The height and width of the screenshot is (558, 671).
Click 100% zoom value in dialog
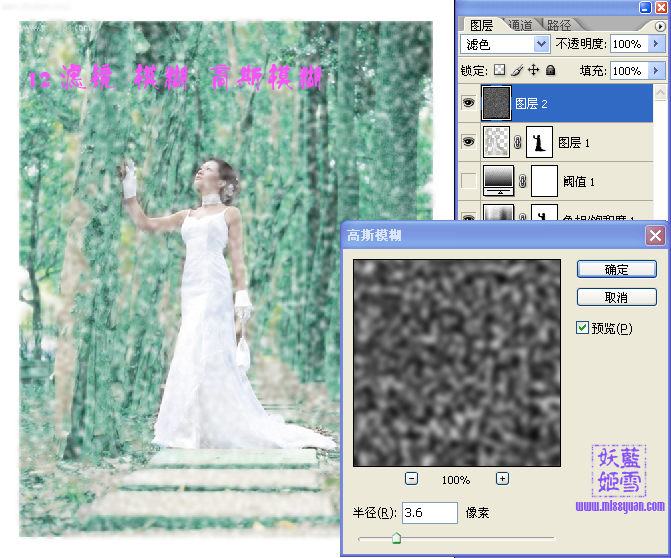(x=456, y=480)
